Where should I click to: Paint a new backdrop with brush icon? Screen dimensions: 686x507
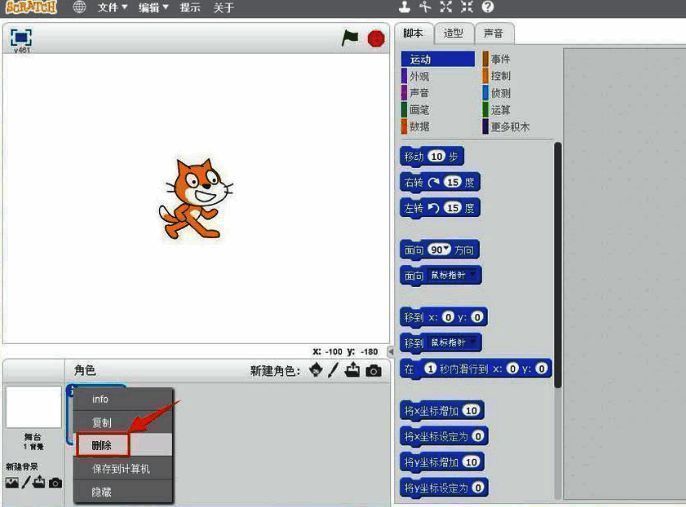pyautogui.click(x=26, y=483)
